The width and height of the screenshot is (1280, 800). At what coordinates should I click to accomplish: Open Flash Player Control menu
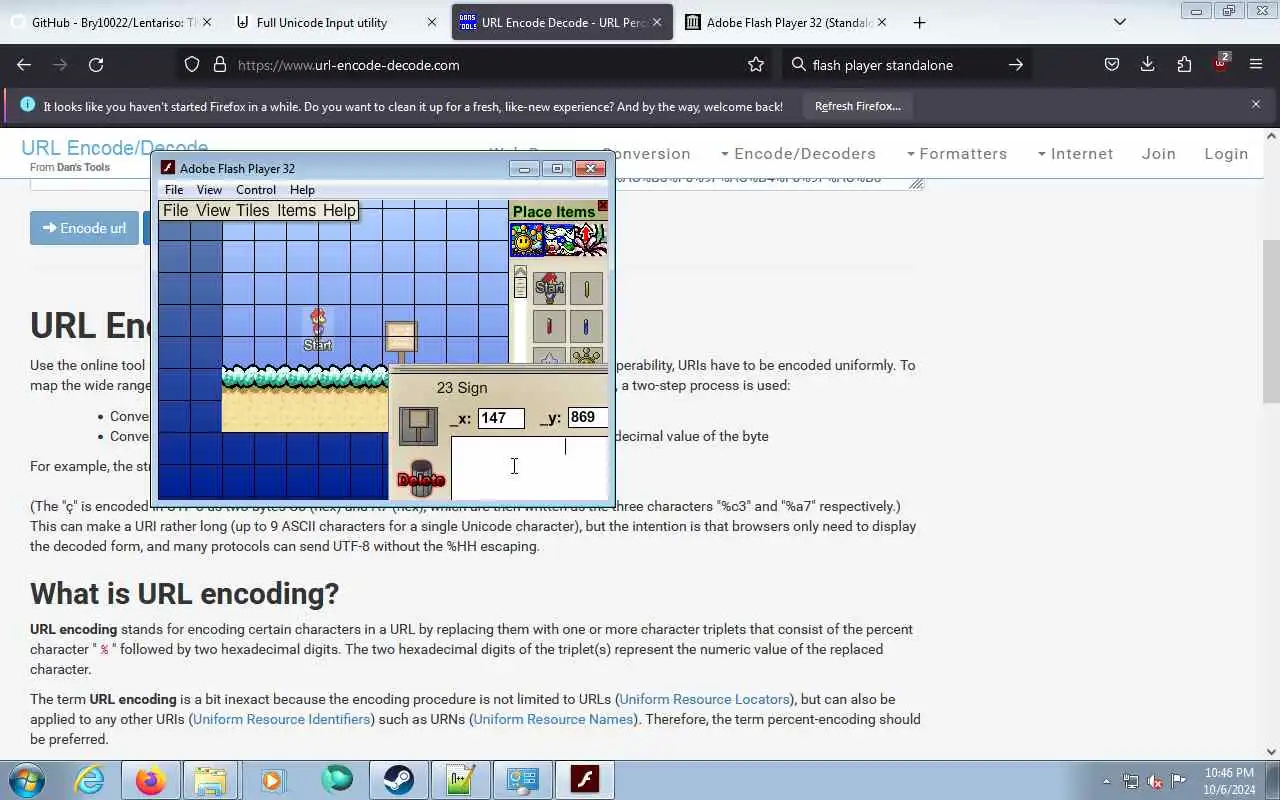click(256, 190)
